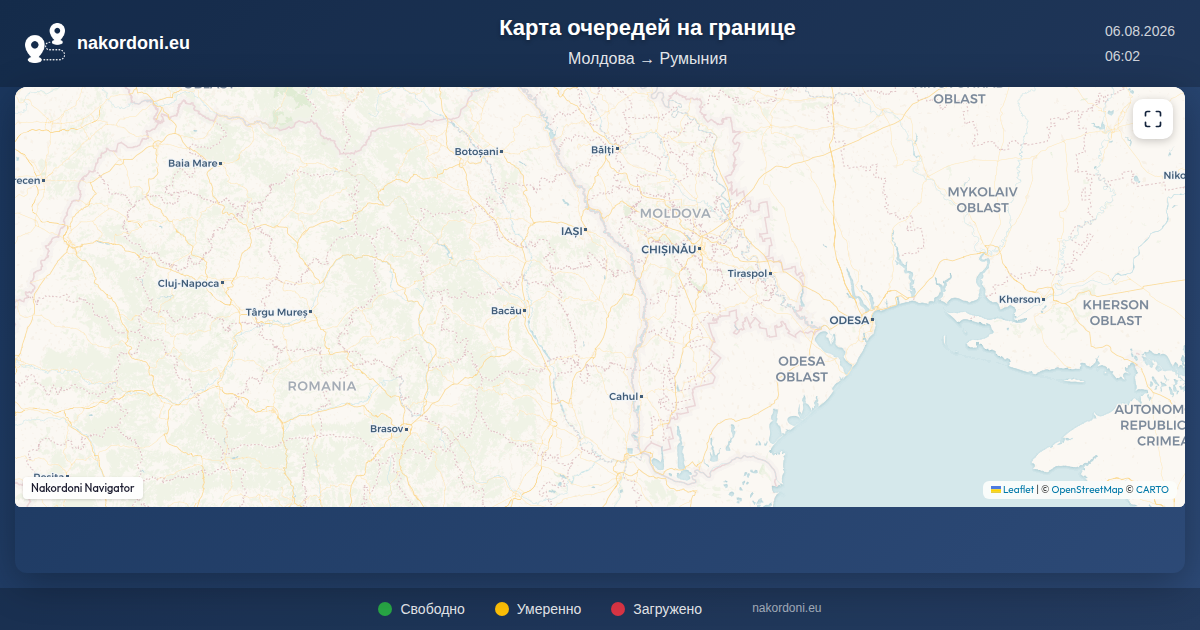Click Cahul town label on map
The width and height of the screenshot is (1200, 630).
coord(623,397)
